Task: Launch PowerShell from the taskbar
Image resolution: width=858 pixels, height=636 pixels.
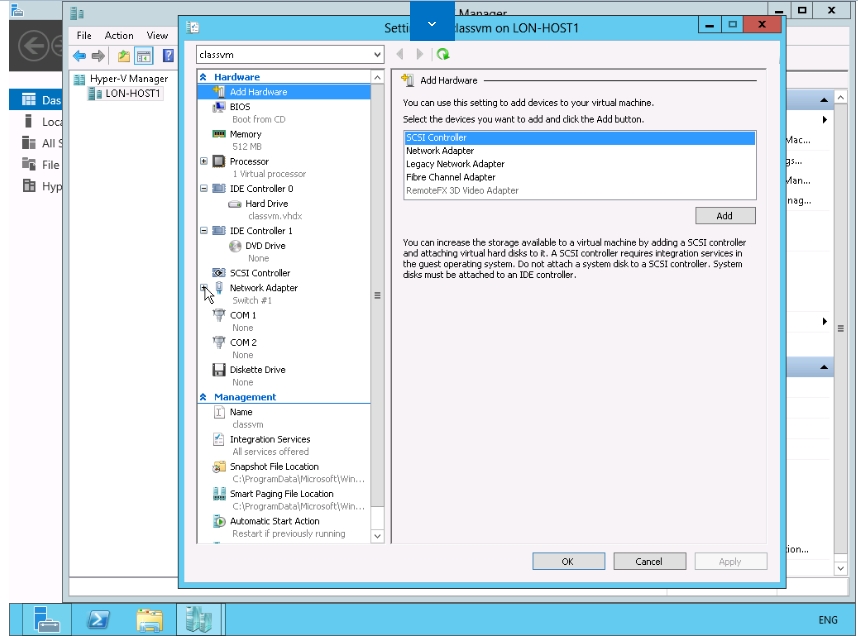Action: coord(98,620)
